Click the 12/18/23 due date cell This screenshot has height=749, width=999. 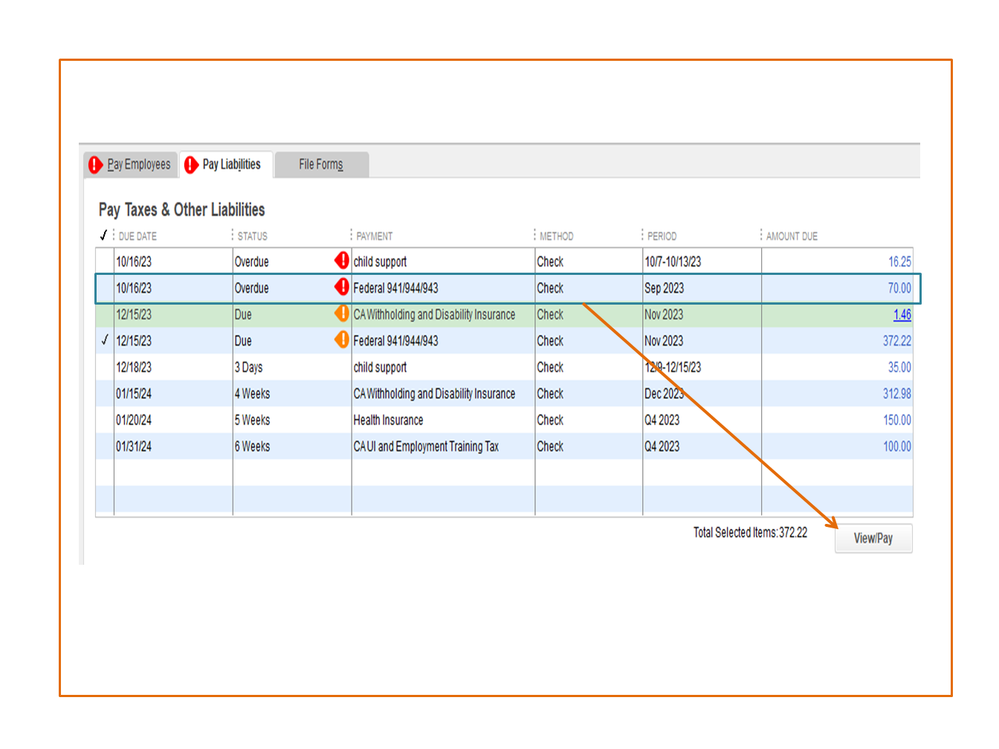click(x=173, y=367)
